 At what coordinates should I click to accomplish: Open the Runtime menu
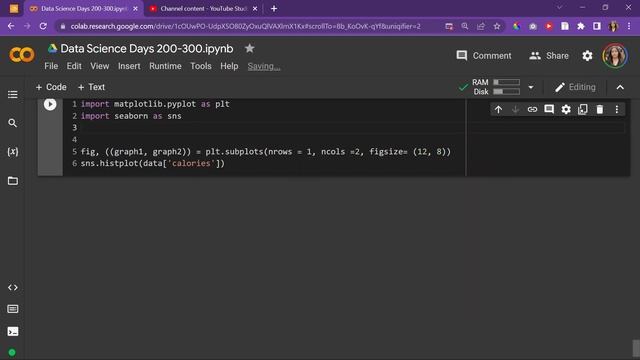tap(165, 66)
